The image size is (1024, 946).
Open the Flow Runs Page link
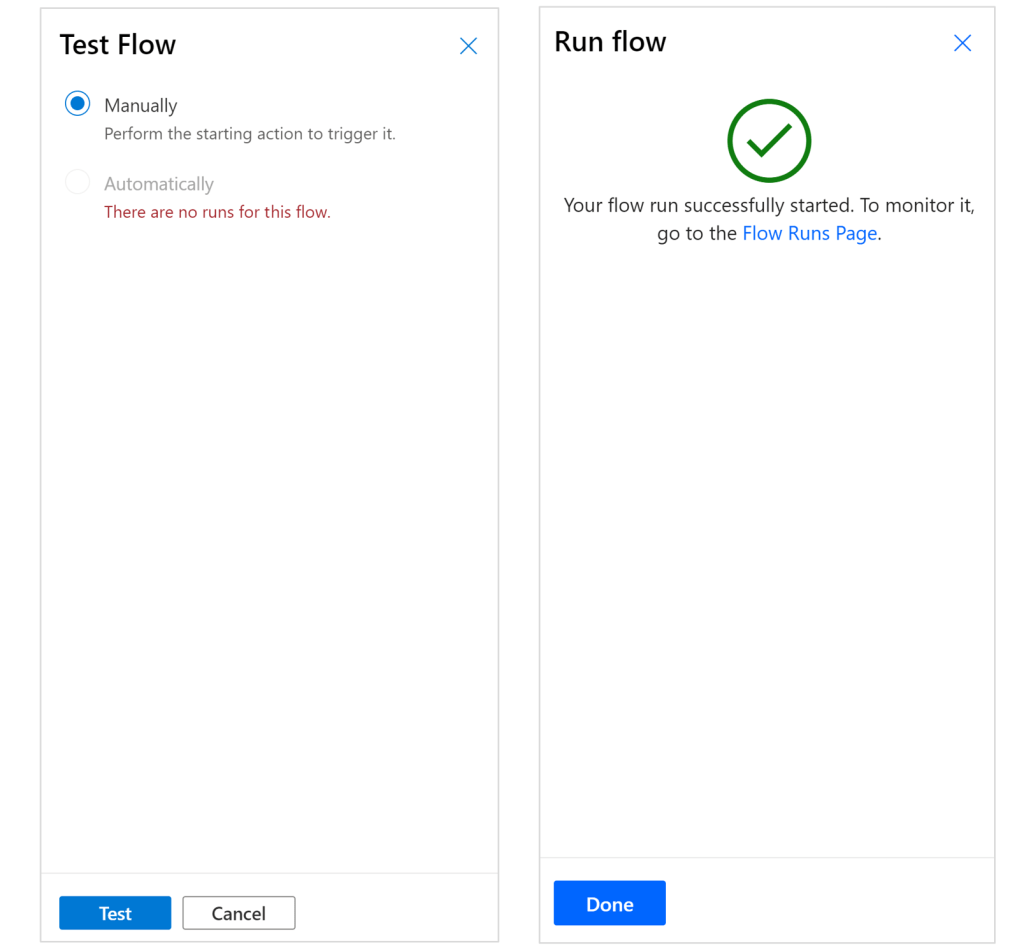[809, 234]
